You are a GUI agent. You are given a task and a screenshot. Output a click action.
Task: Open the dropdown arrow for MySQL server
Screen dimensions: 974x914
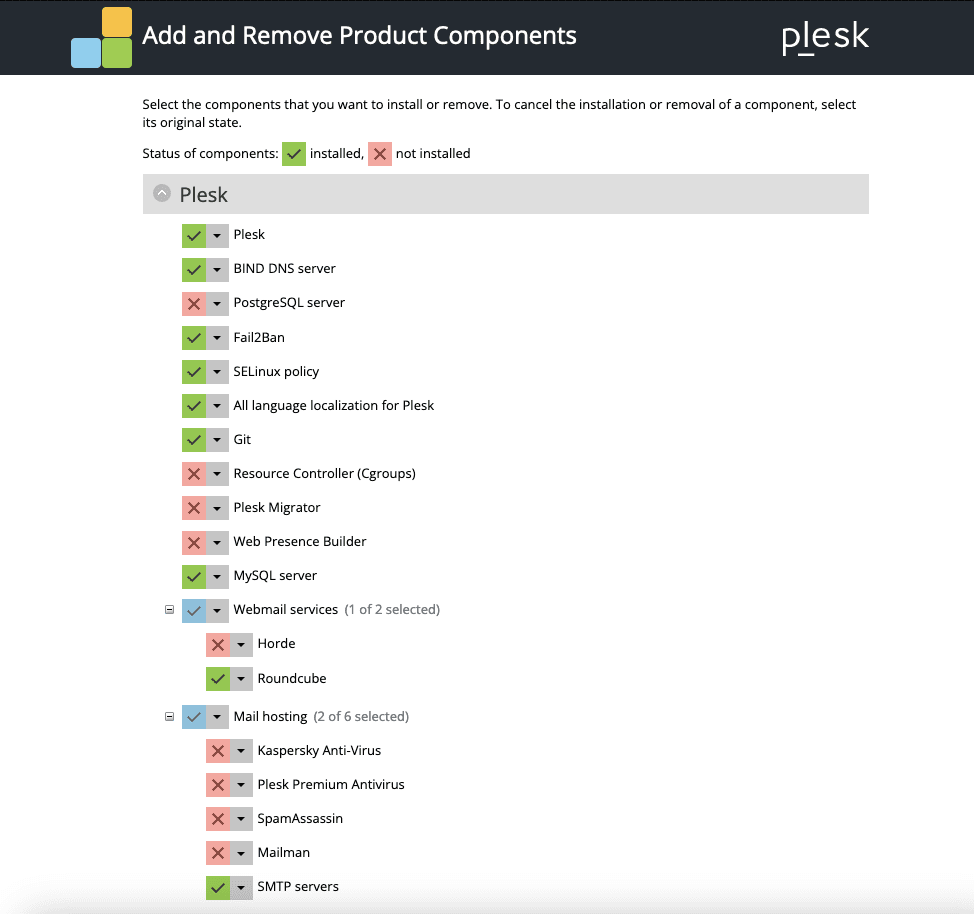click(218, 576)
